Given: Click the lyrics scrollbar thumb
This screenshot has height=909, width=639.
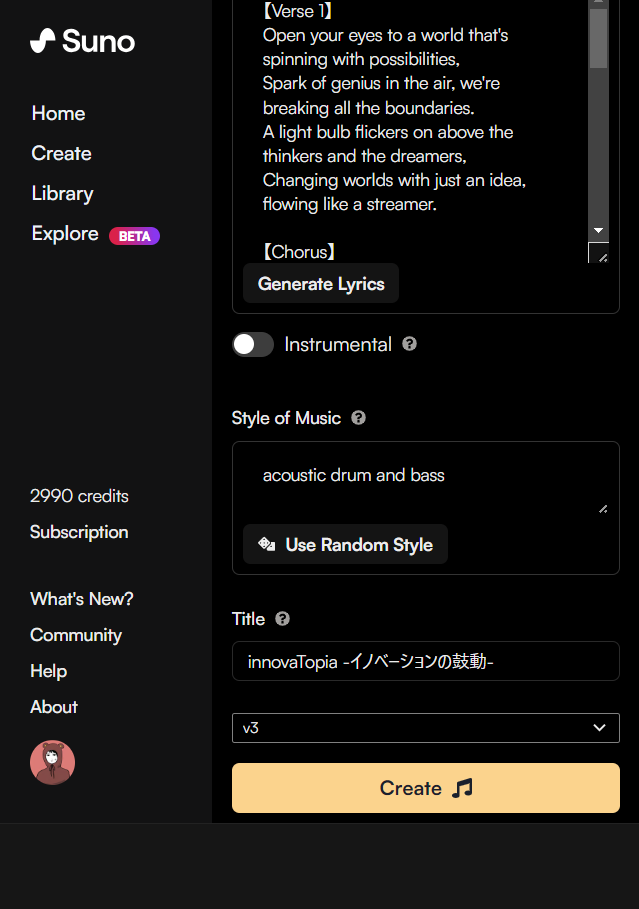Looking at the screenshot, I should [x=598, y=38].
